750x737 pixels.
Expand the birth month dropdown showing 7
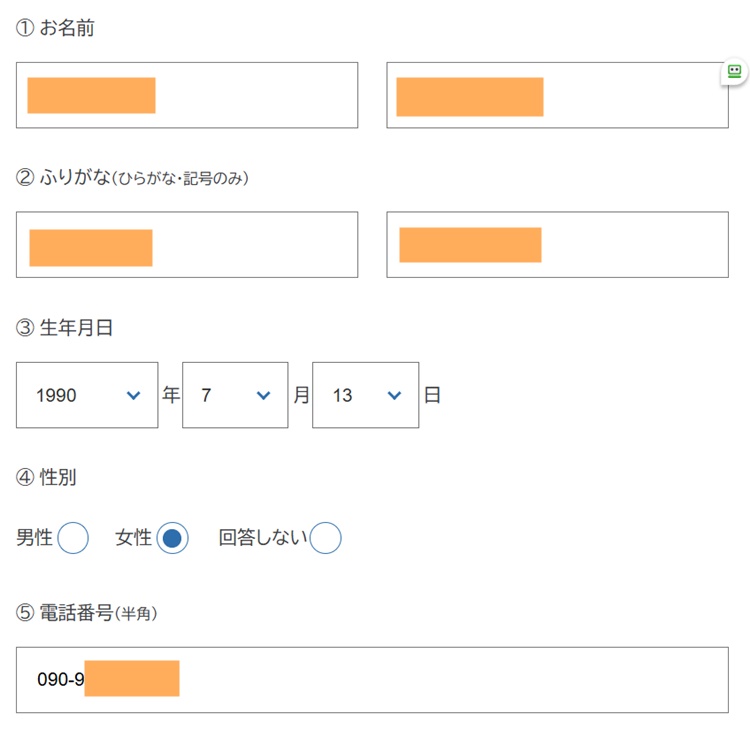235,395
